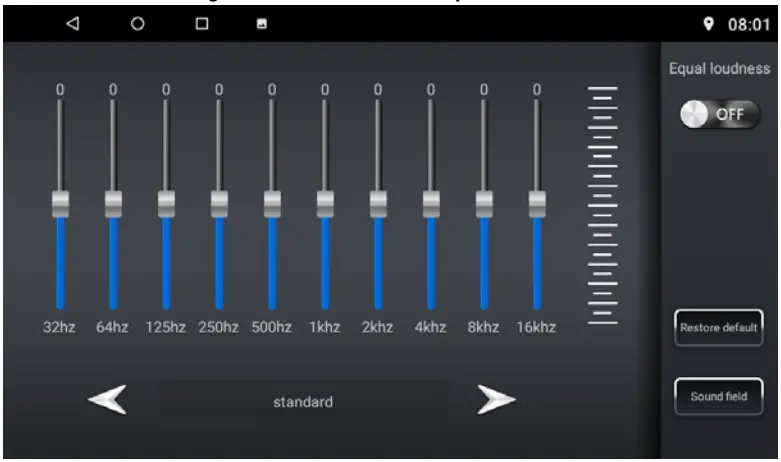This screenshot has height=462, width=781.
Task: Tap the Android home circle icon
Action: [x=137, y=23]
